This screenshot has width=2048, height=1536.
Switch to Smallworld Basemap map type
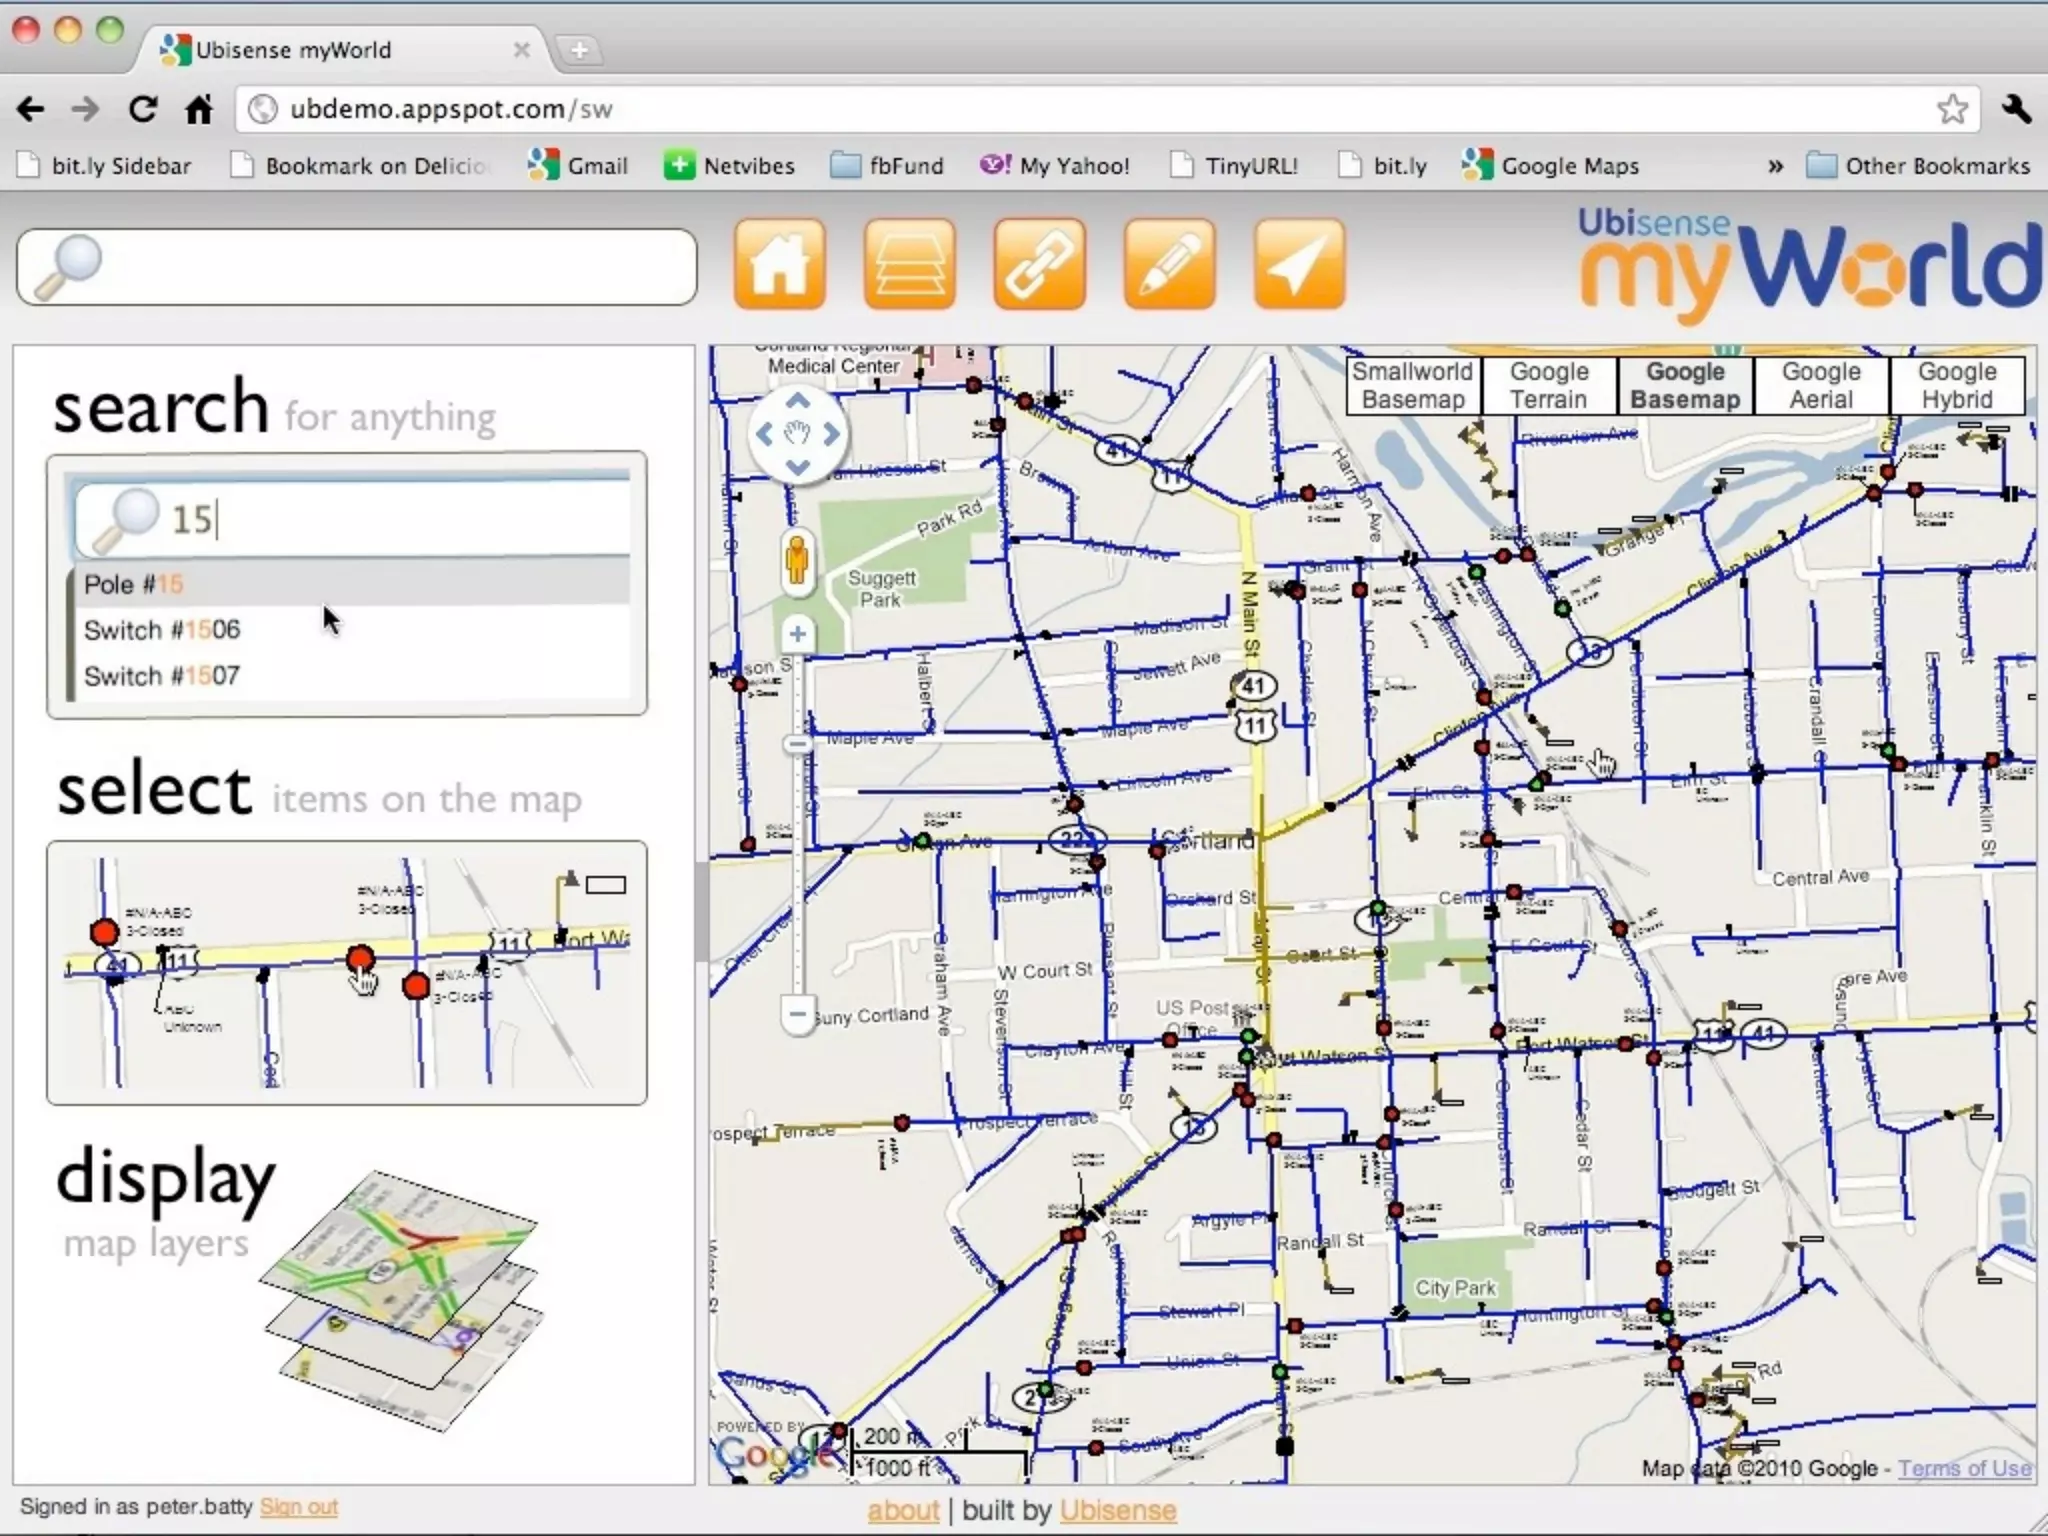(1412, 385)
